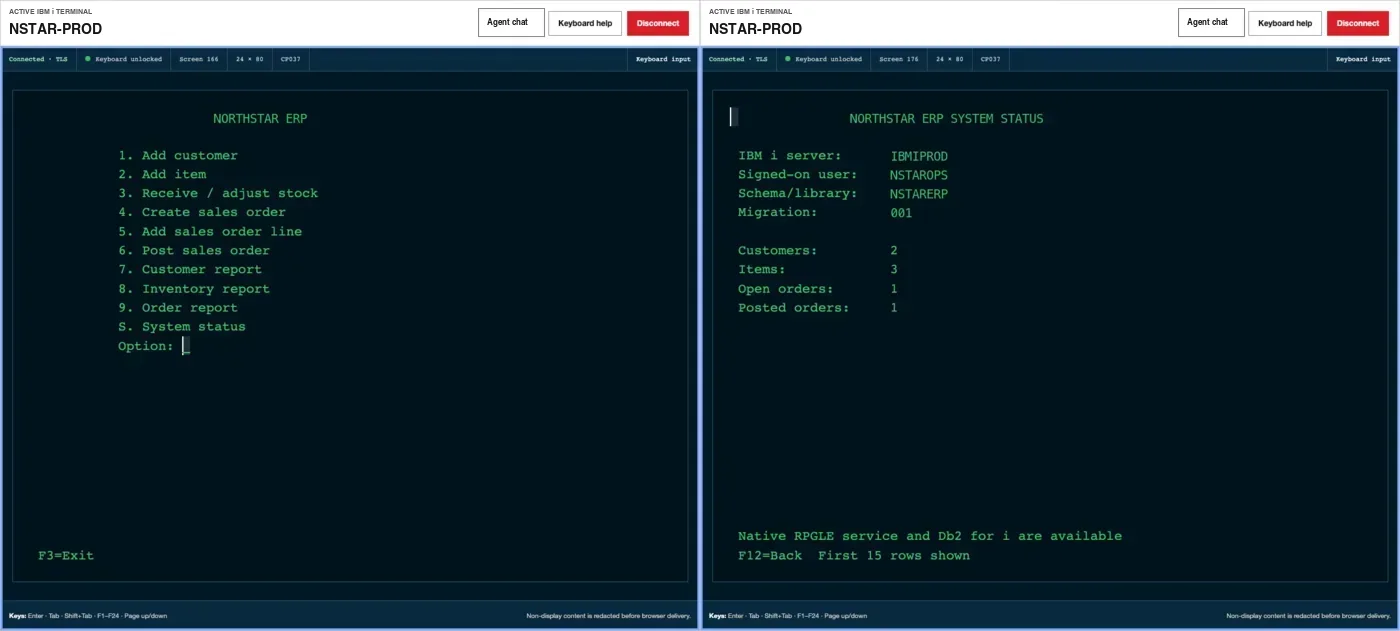Click the 'Open orders:' label

(x=786, y=289)
